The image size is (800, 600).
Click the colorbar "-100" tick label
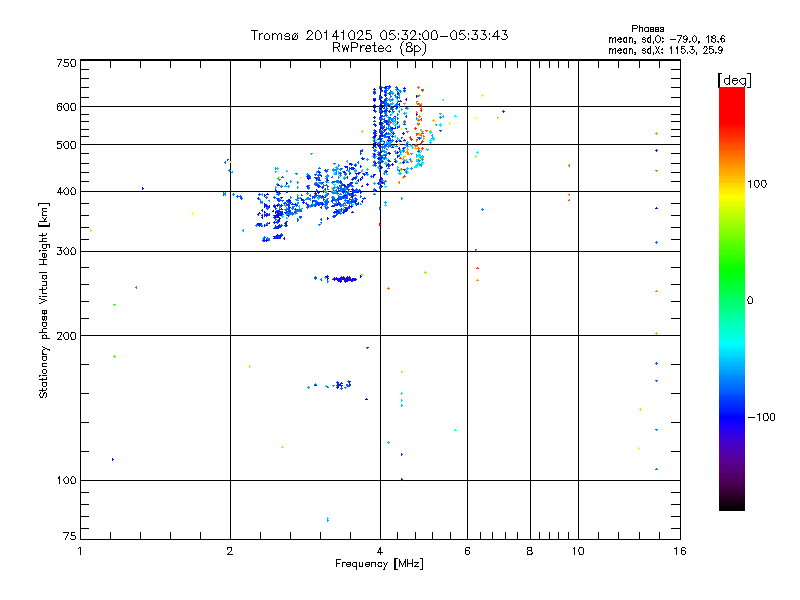[x=761, y=417]
